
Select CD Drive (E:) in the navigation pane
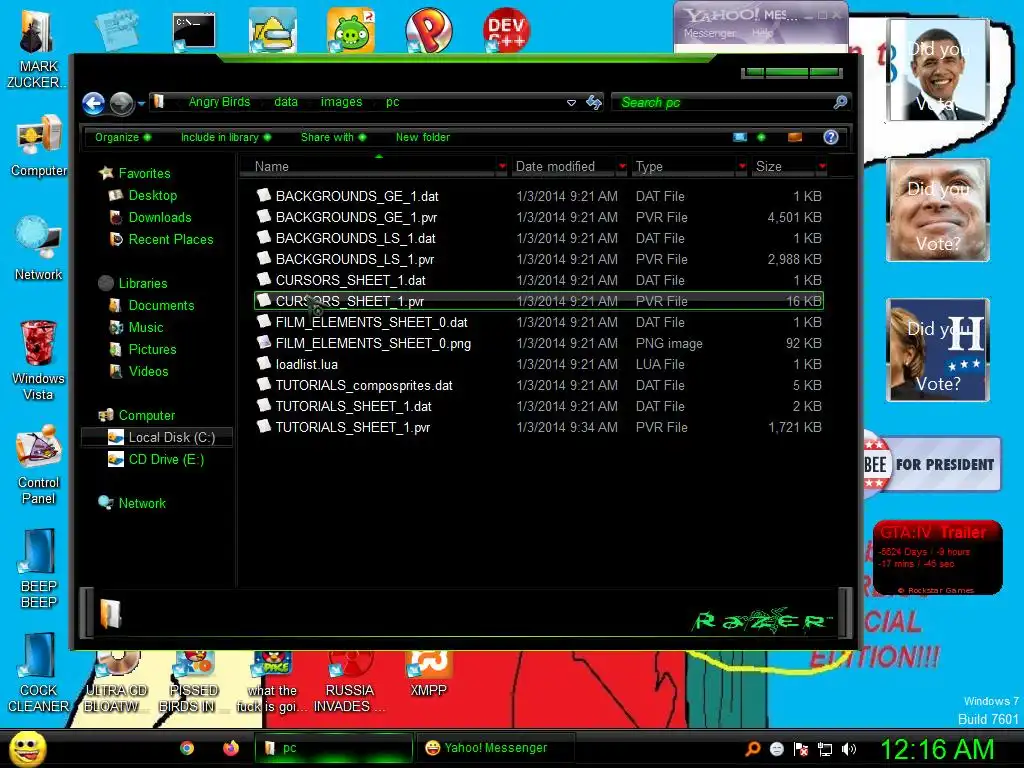[166, 460]
